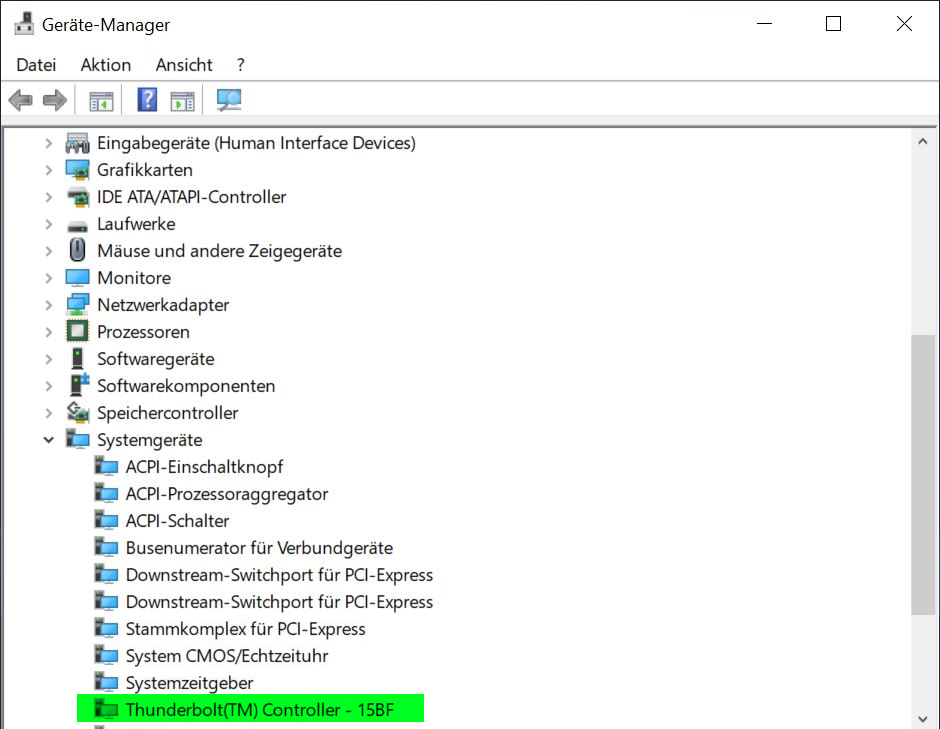Select the ACPI-Einschaltknopf entry
The width and height of the screenshot is (940, 729).
[204, 467]
